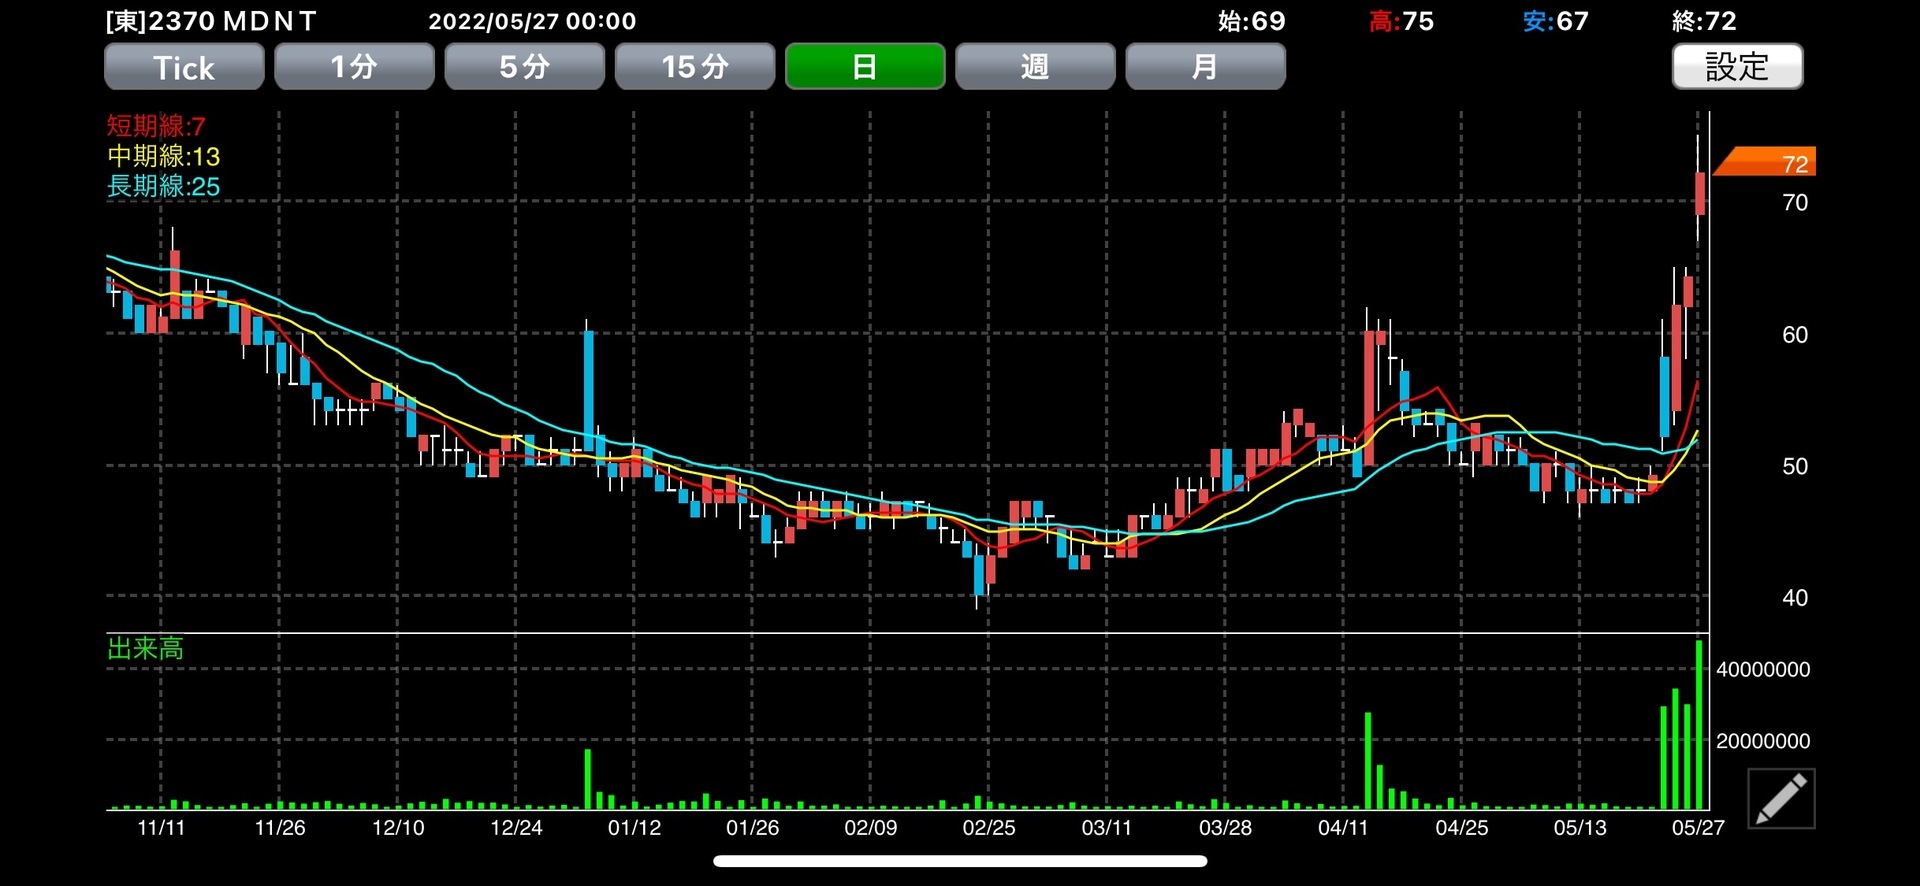The width and height of the screenshot is (1920, 886).
Task: Click the 11/11 date axis label
Action: (161, 828)
